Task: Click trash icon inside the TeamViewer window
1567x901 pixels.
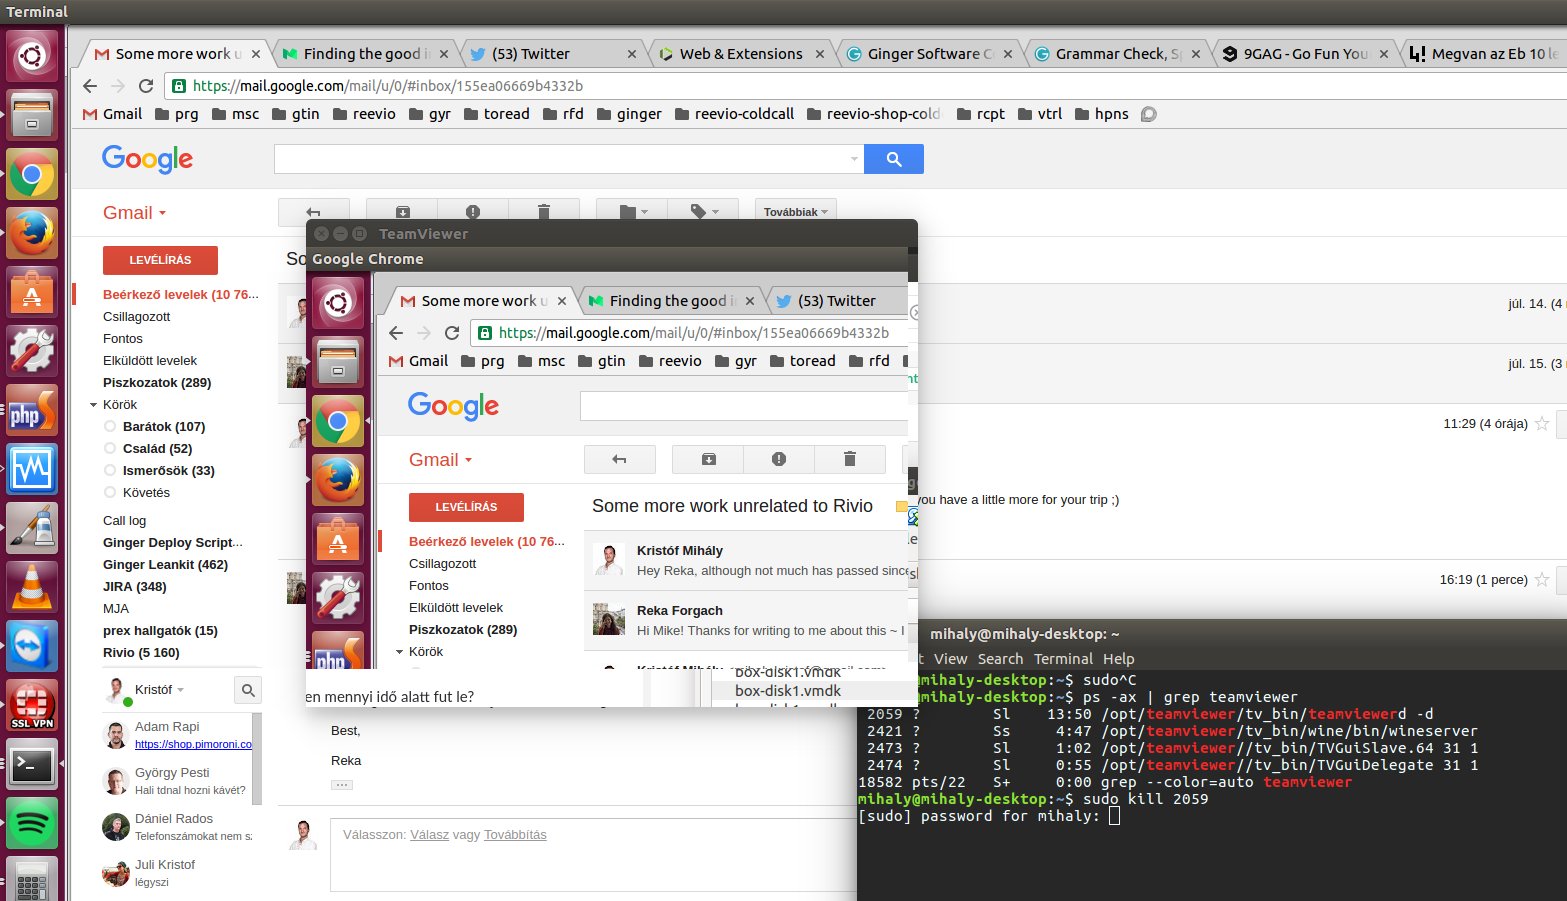Action: click(850, 459)
